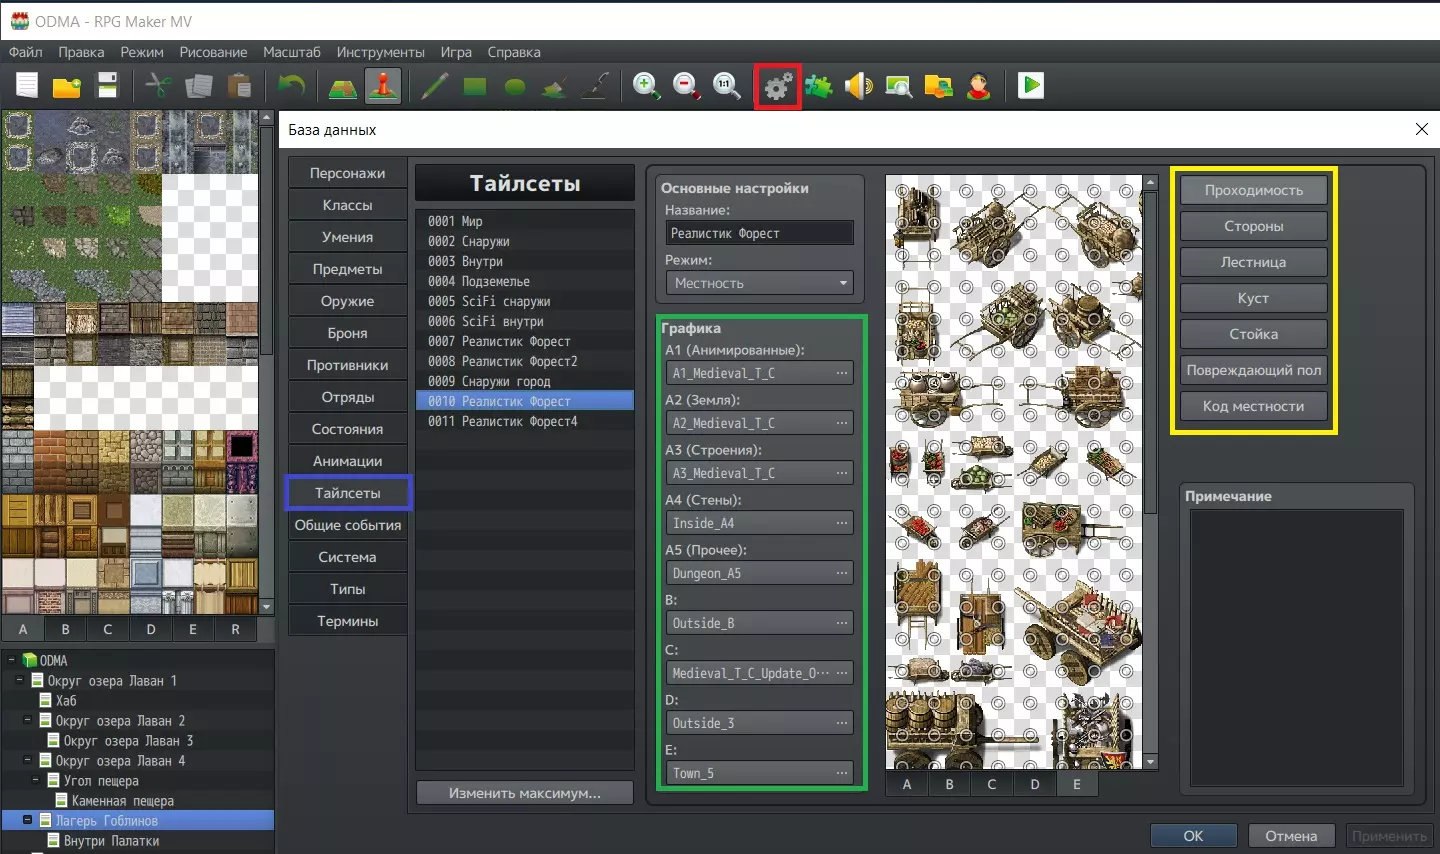Click the Изменить максимум button

click(524, 793)
